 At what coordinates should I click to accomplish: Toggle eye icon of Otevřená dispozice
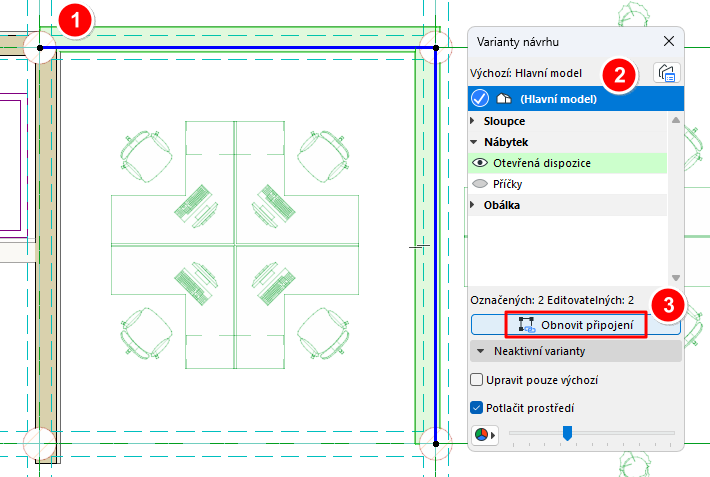point(480,163)
